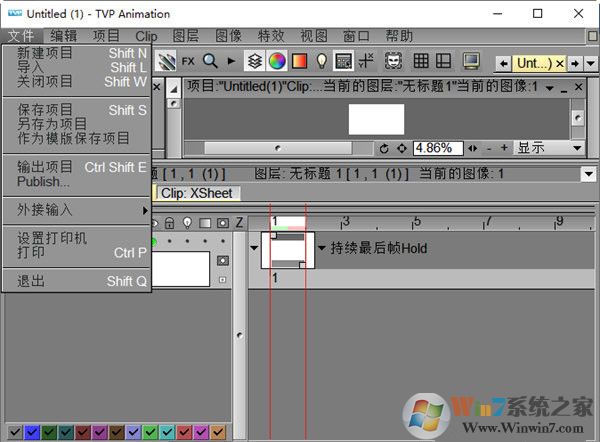Toggle the timeline panel icon

click(343, 61)
